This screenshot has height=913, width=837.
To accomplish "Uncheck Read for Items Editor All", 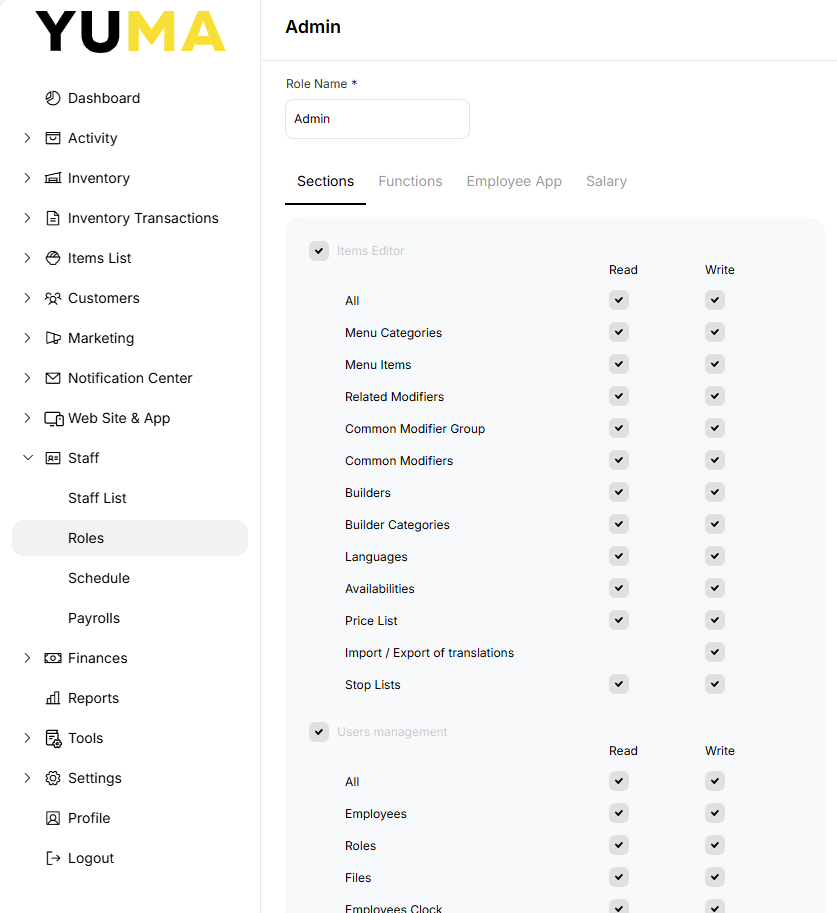I will (619, 300).
